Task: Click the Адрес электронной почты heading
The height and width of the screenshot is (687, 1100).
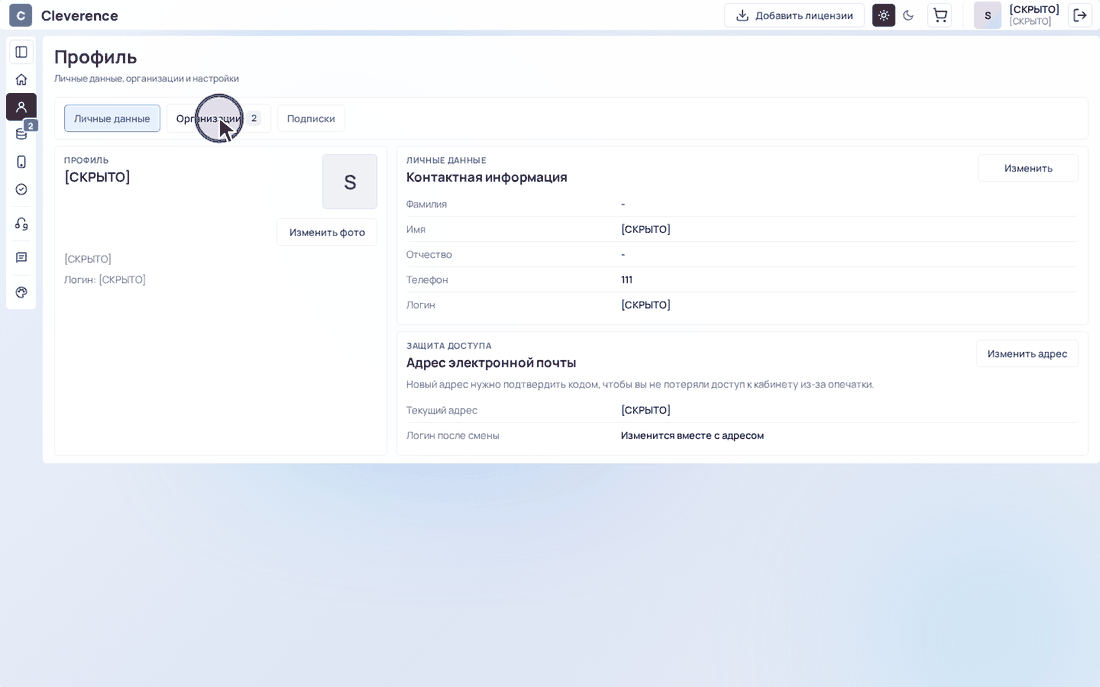Action: [x=491, y=363]
